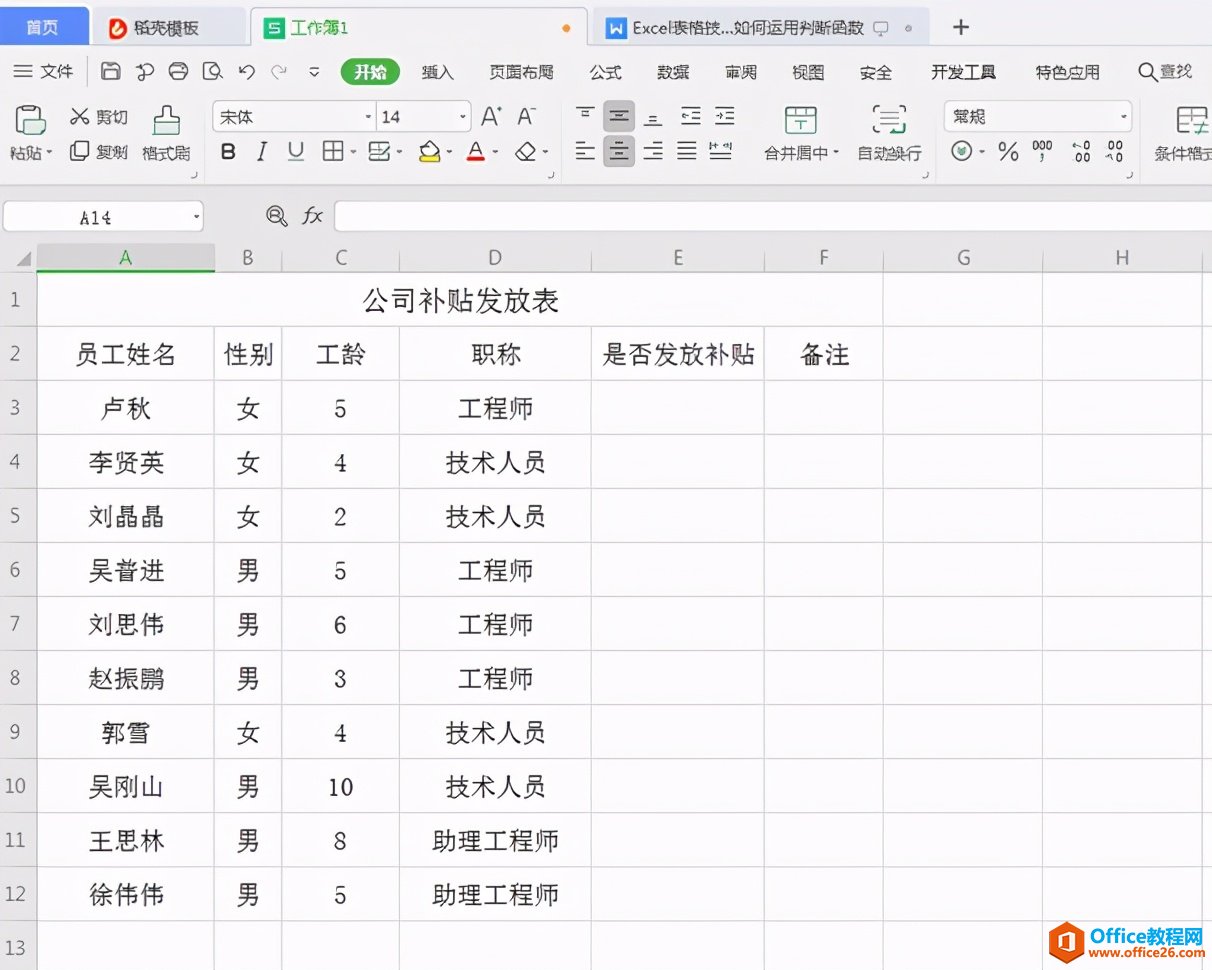The width and height of the screenshot is (1212, 970).
Task: Increase indent in alignment group
Action: click(x=725, y=117)
